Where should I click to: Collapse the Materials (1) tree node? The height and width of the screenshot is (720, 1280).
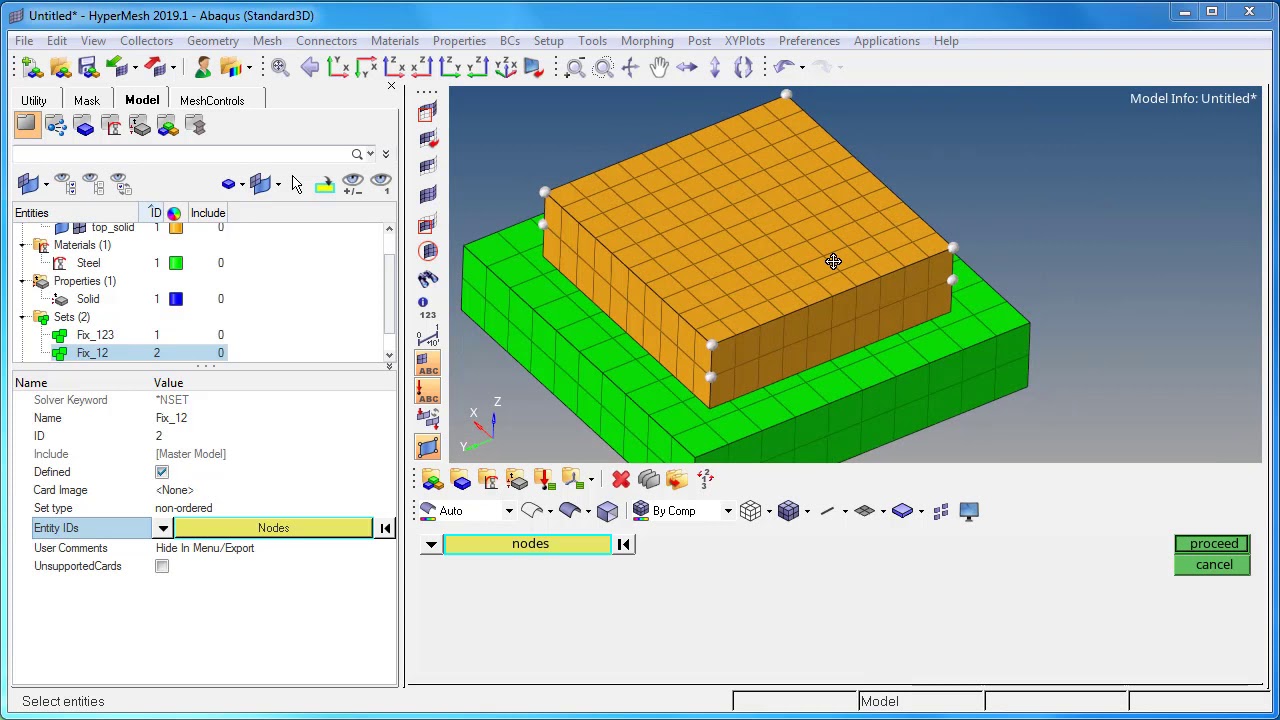pos(22,245)
